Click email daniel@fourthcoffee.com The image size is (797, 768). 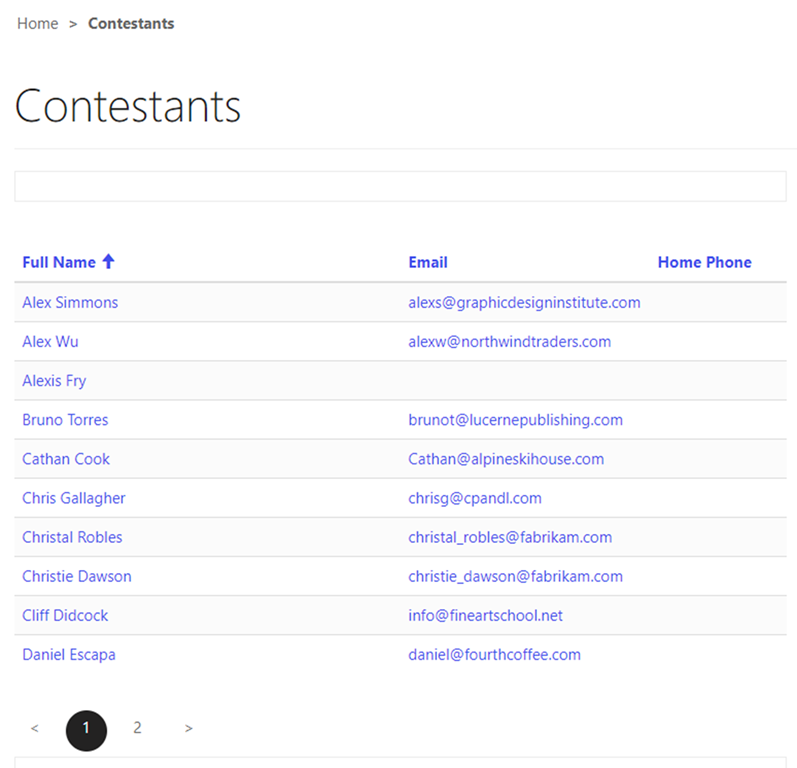click(494, 655)
